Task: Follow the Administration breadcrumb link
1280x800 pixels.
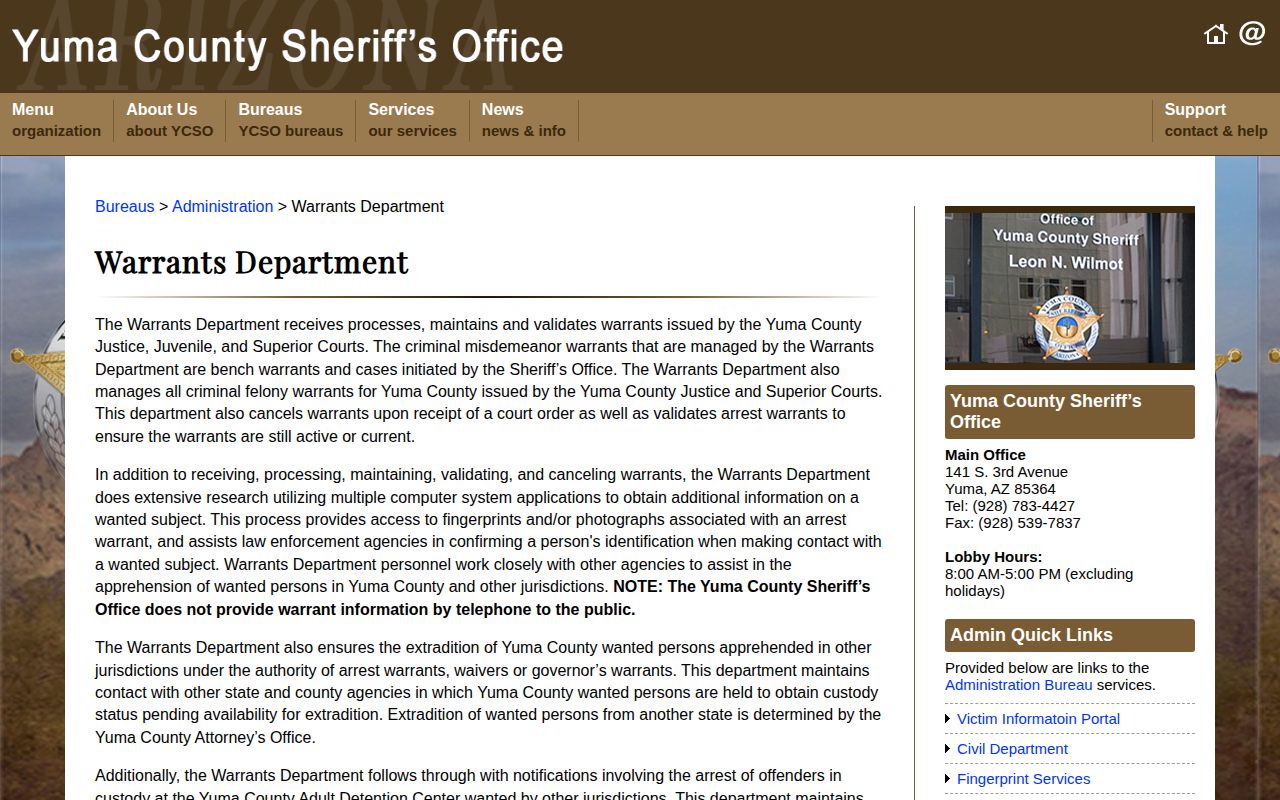Action: tap(222, 206)
